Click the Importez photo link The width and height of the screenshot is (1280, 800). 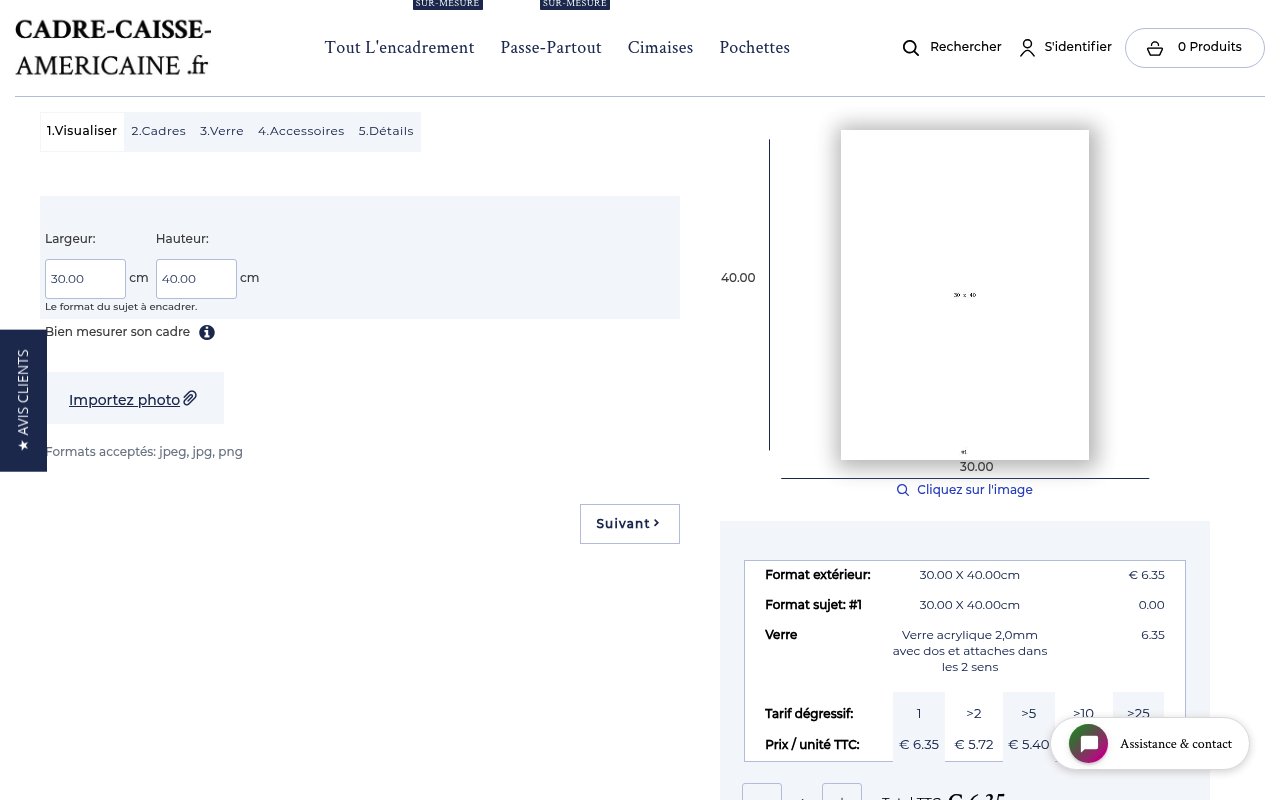point(124,400)
